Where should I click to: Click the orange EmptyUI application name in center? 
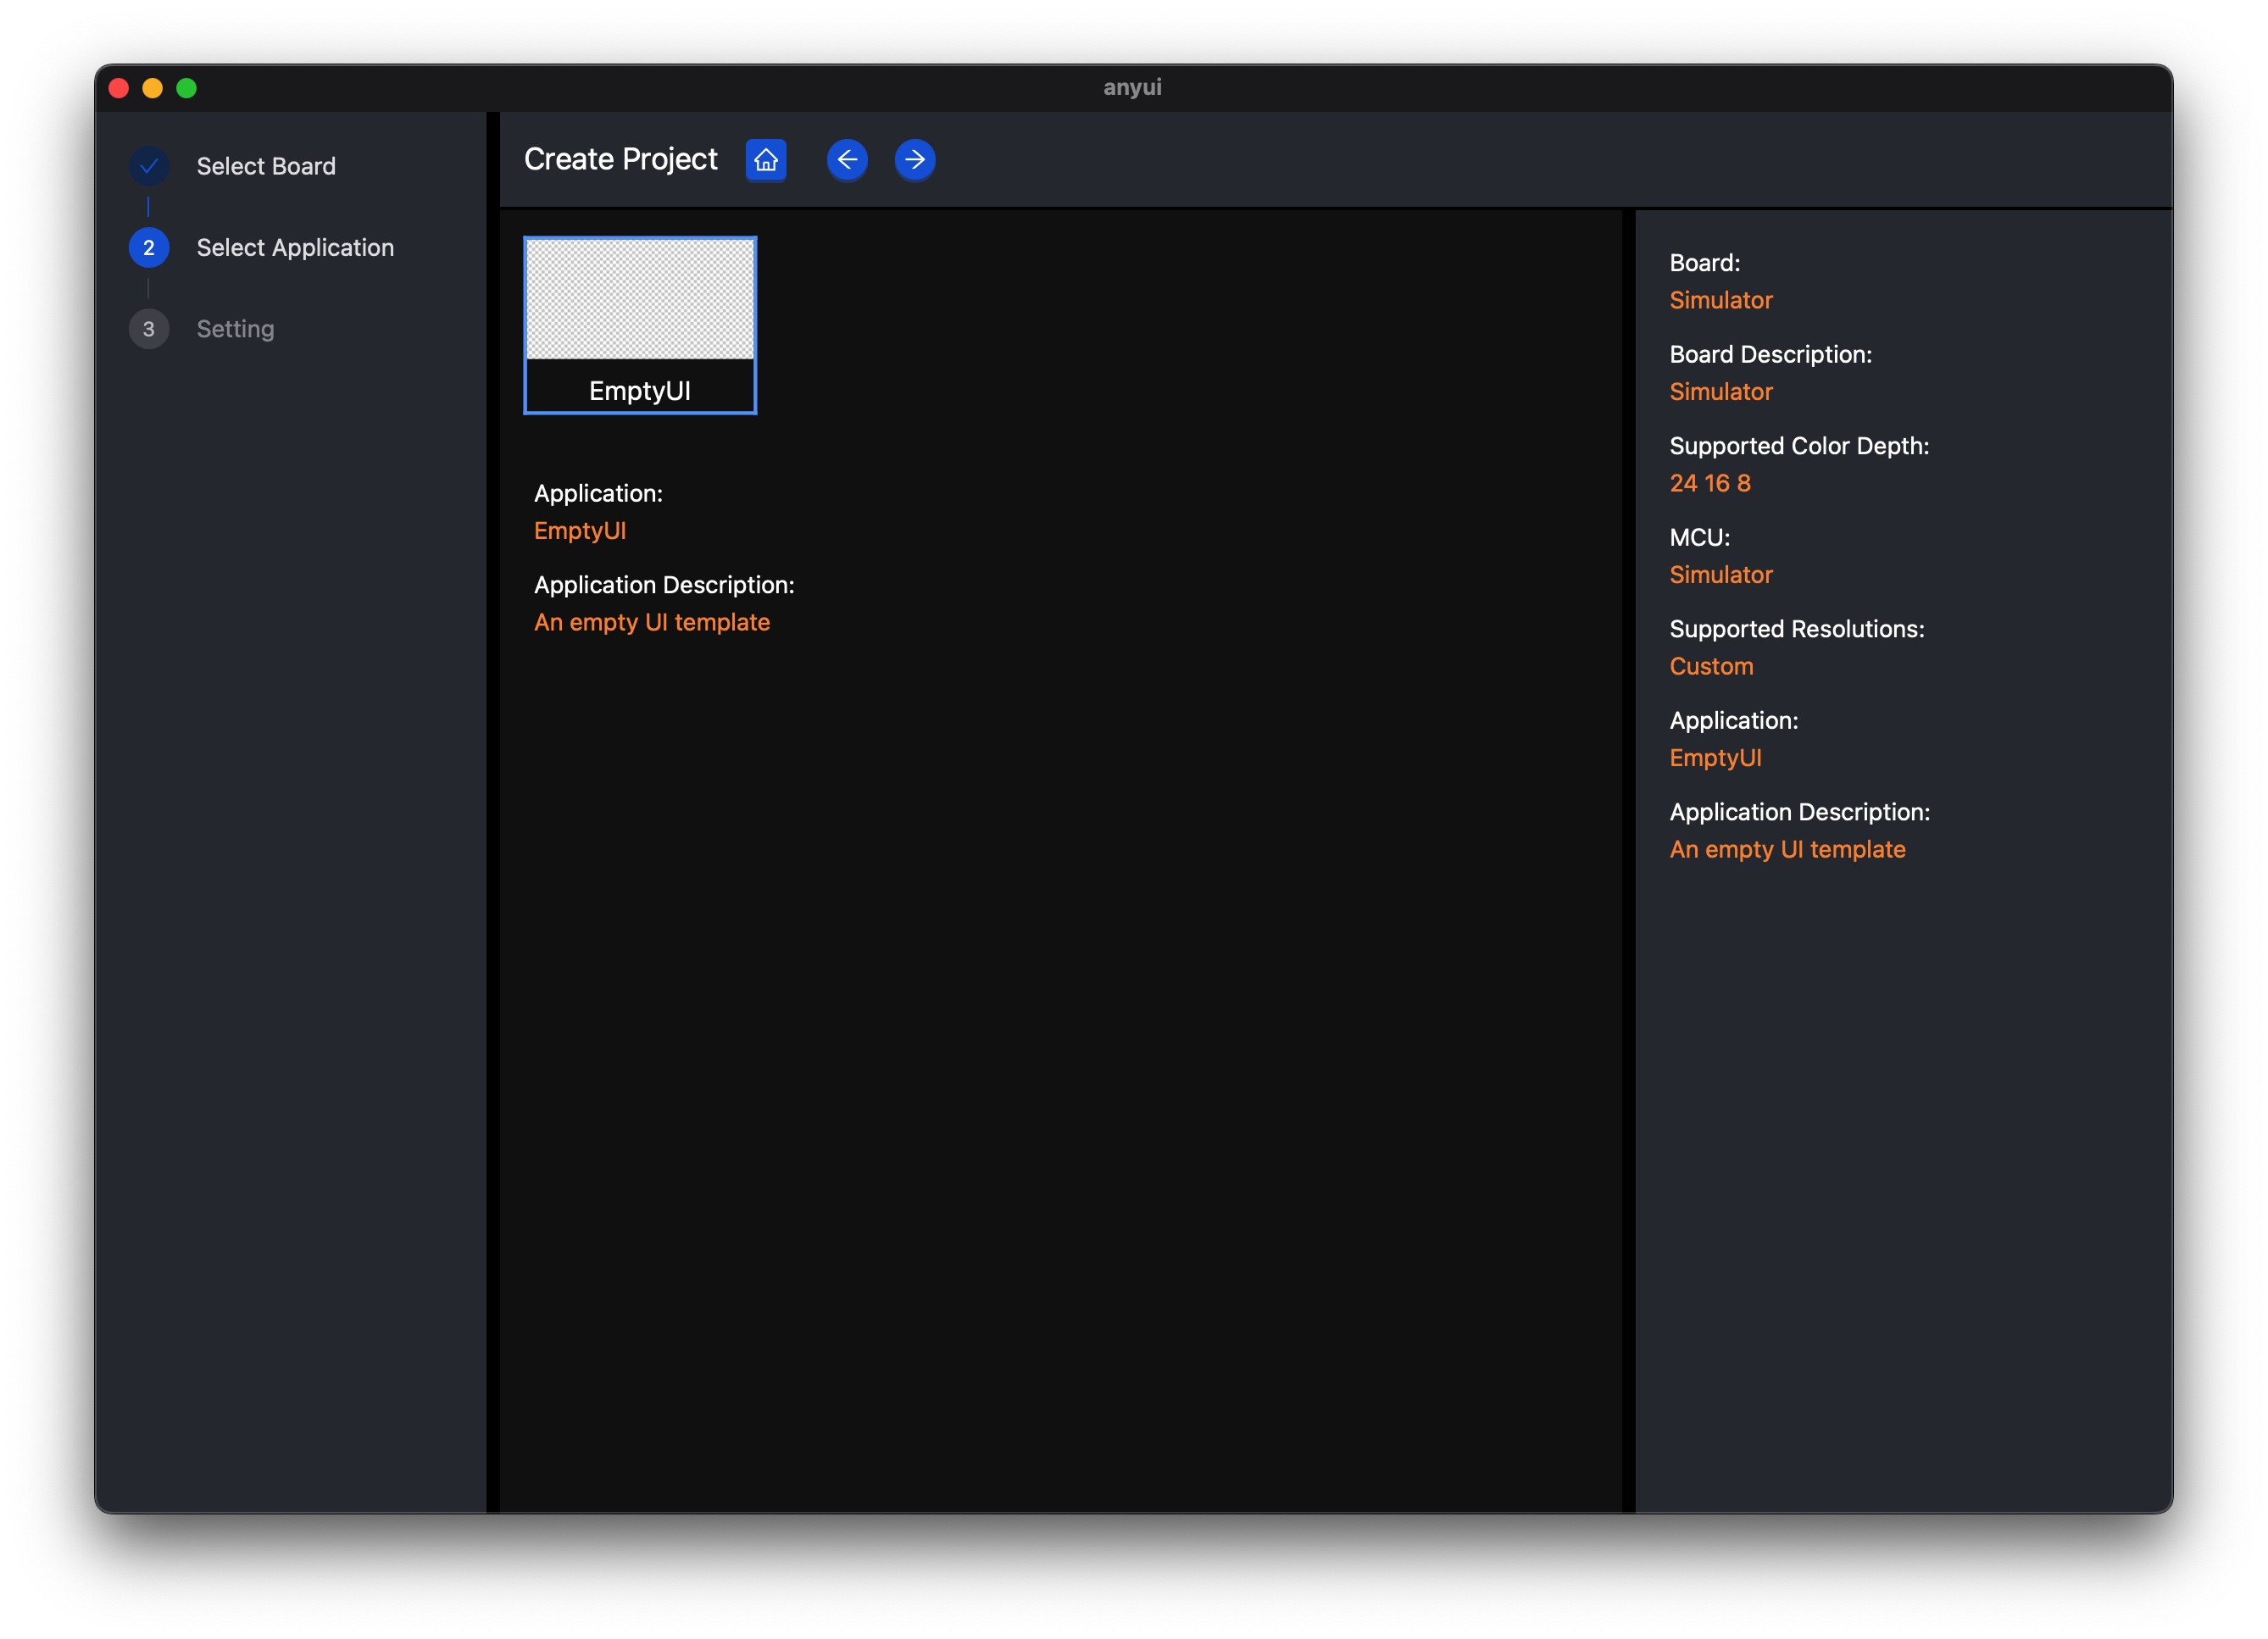click(580, 531)
